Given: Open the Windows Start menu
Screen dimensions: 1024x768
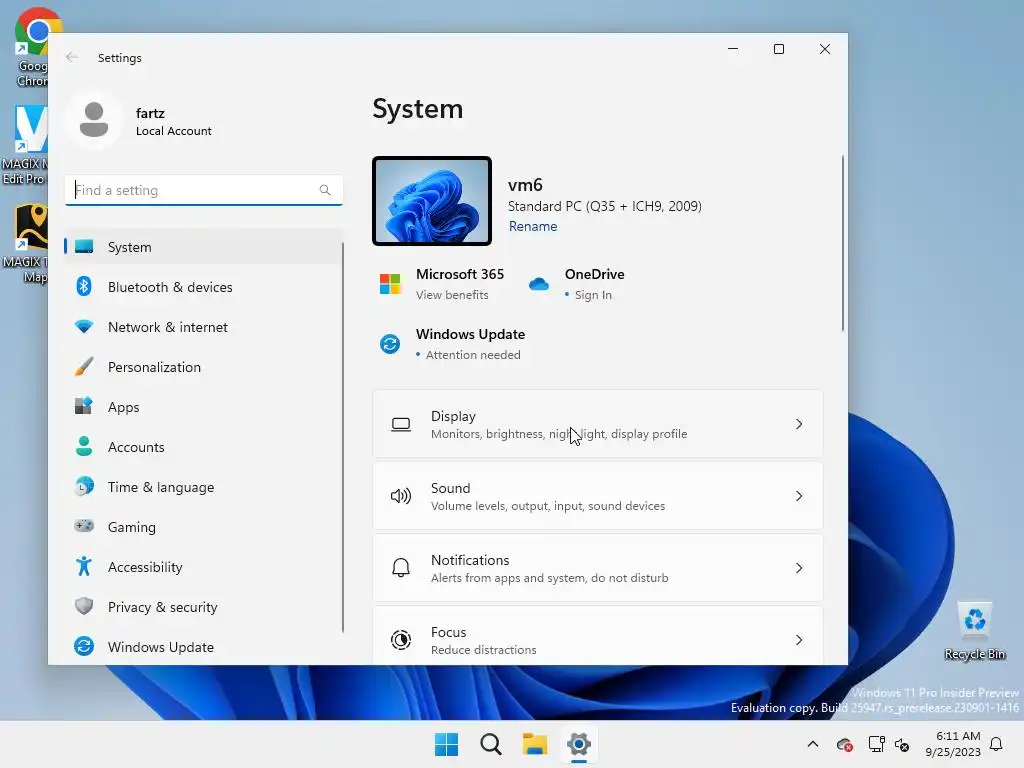Looking at the screenshot, I should point(447,744).
